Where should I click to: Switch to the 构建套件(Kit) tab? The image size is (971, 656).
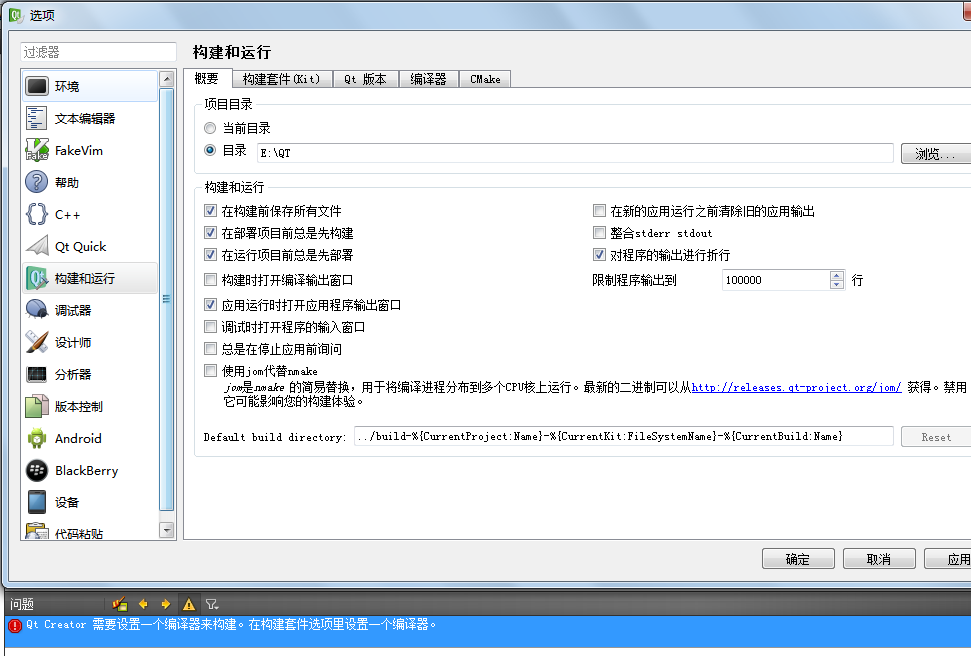[x=282, y=79]
